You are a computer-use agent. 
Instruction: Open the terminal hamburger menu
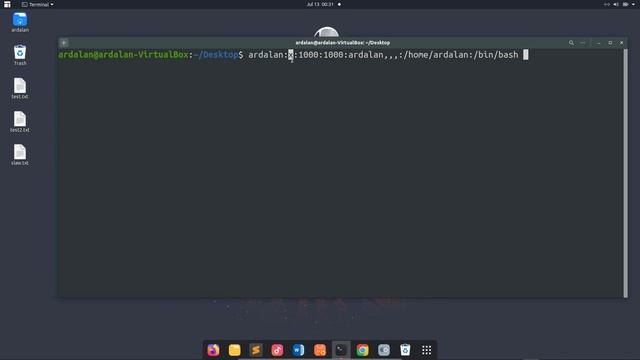point(582,43)
